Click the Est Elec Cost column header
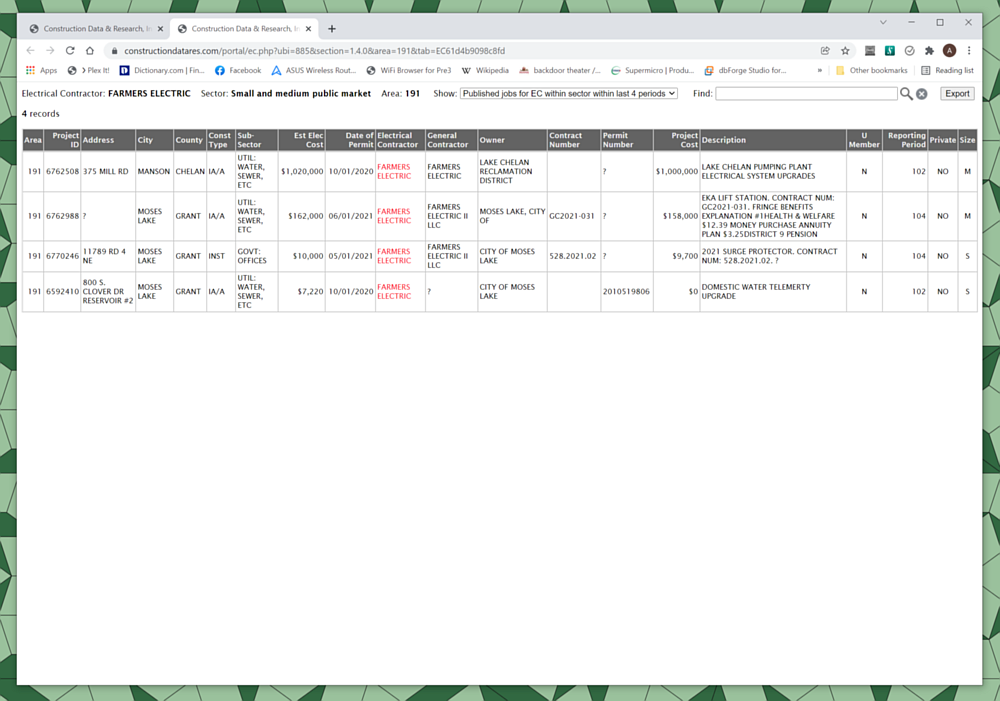This screenshot has height=701, width=1000. tap(302, 140)
